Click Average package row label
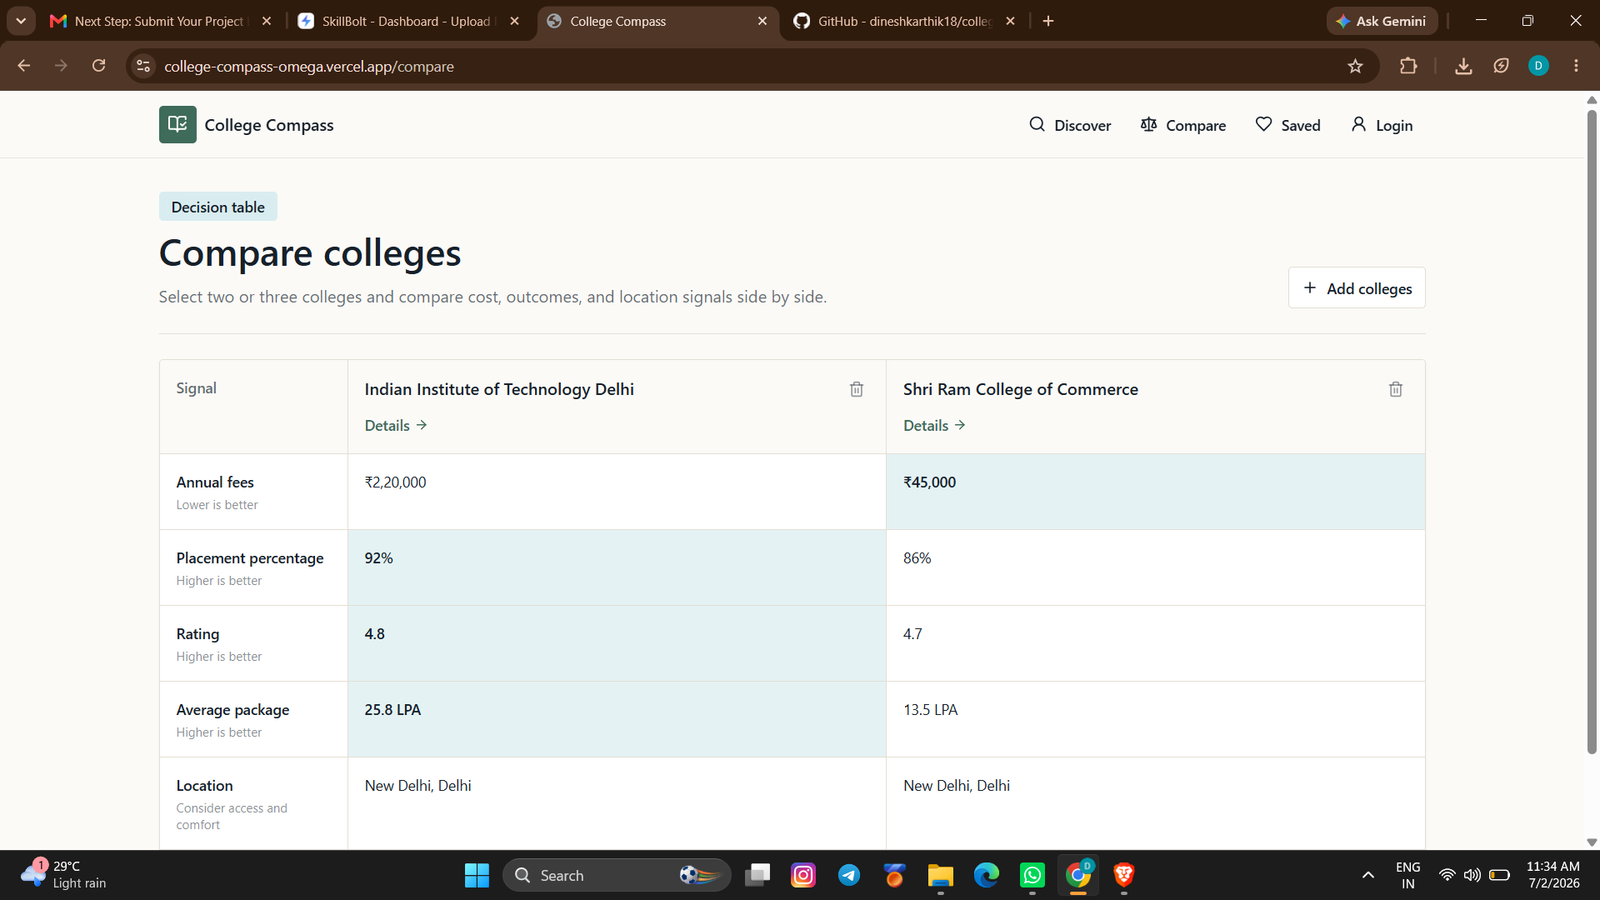This screenshot has width=1600, height=900. [x=233, y=710]
